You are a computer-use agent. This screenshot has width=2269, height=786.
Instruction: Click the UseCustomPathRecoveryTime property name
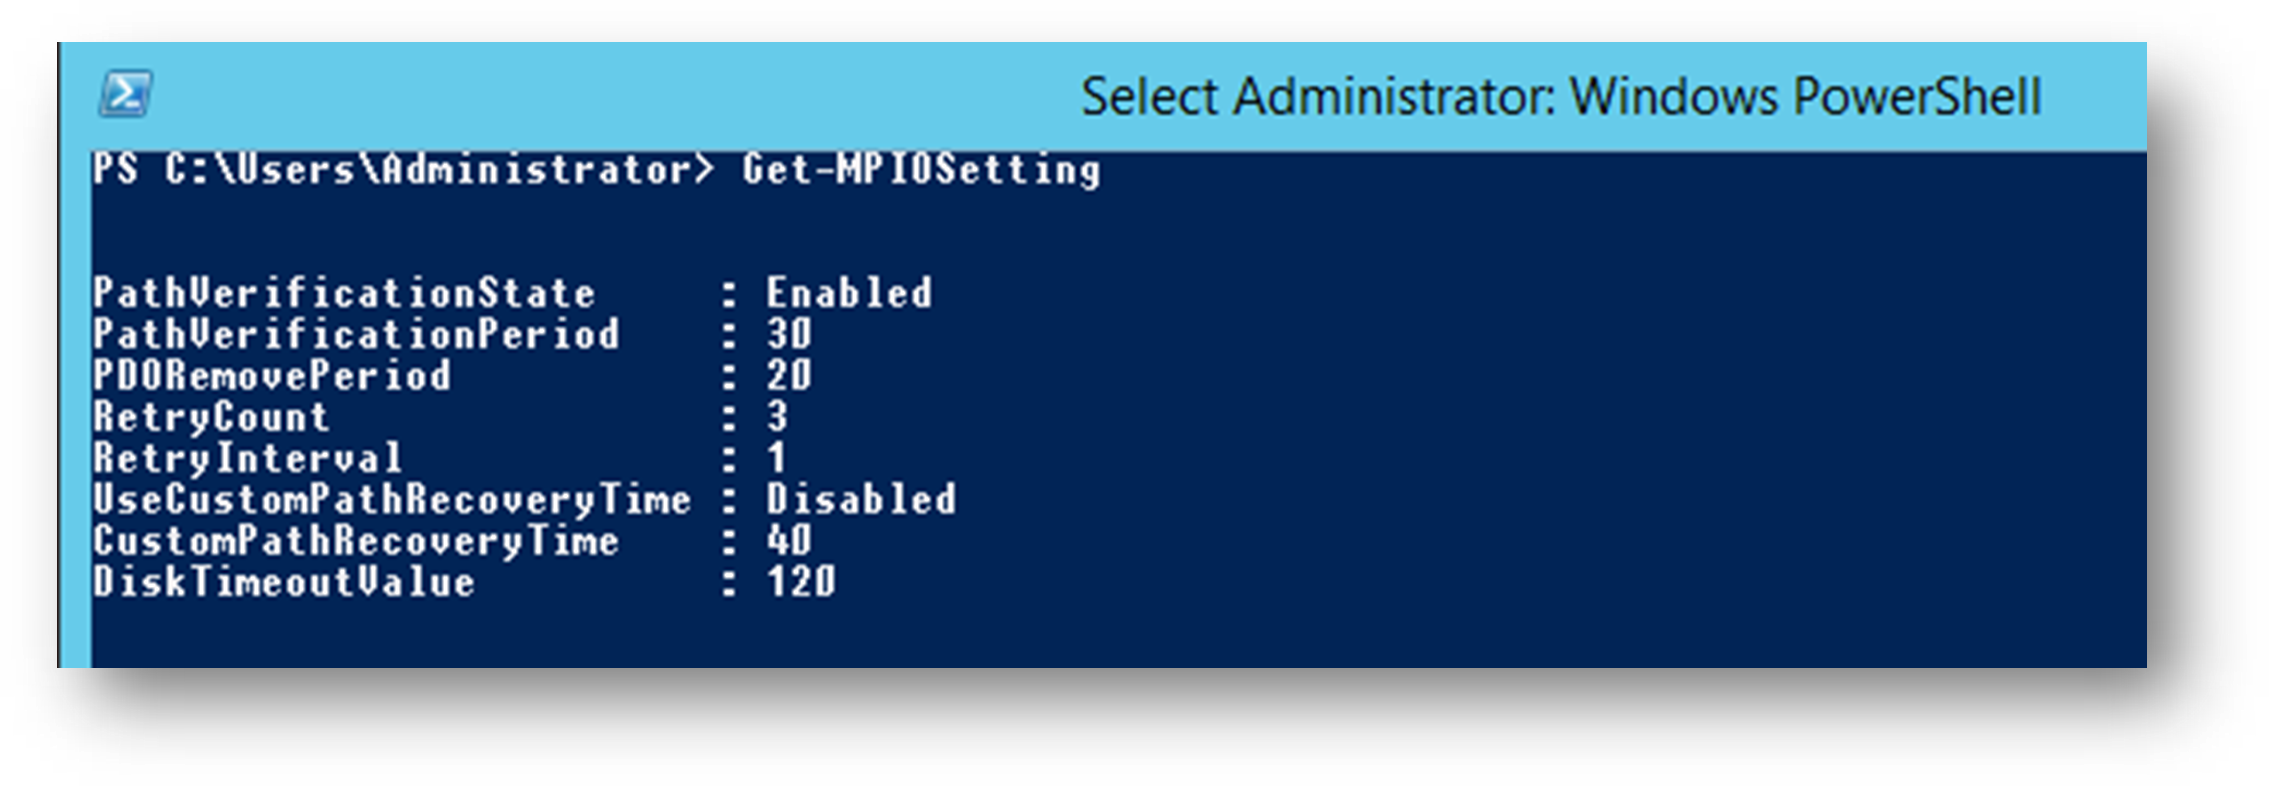click(392, 500)
